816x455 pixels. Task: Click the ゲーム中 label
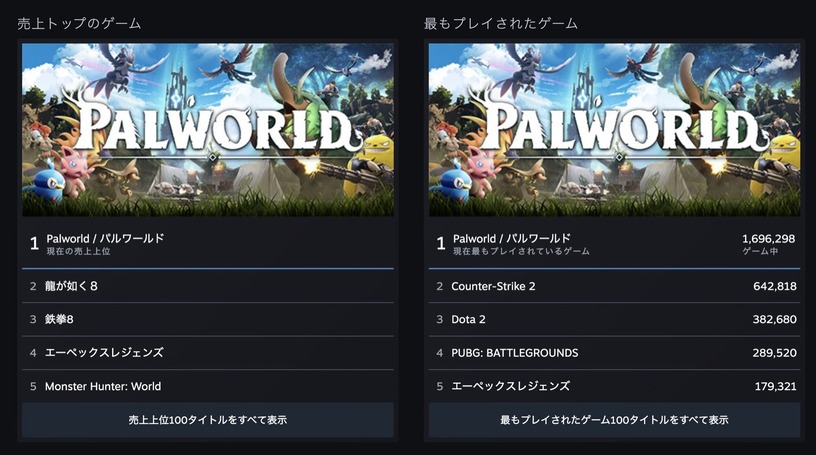pos(760,251)
